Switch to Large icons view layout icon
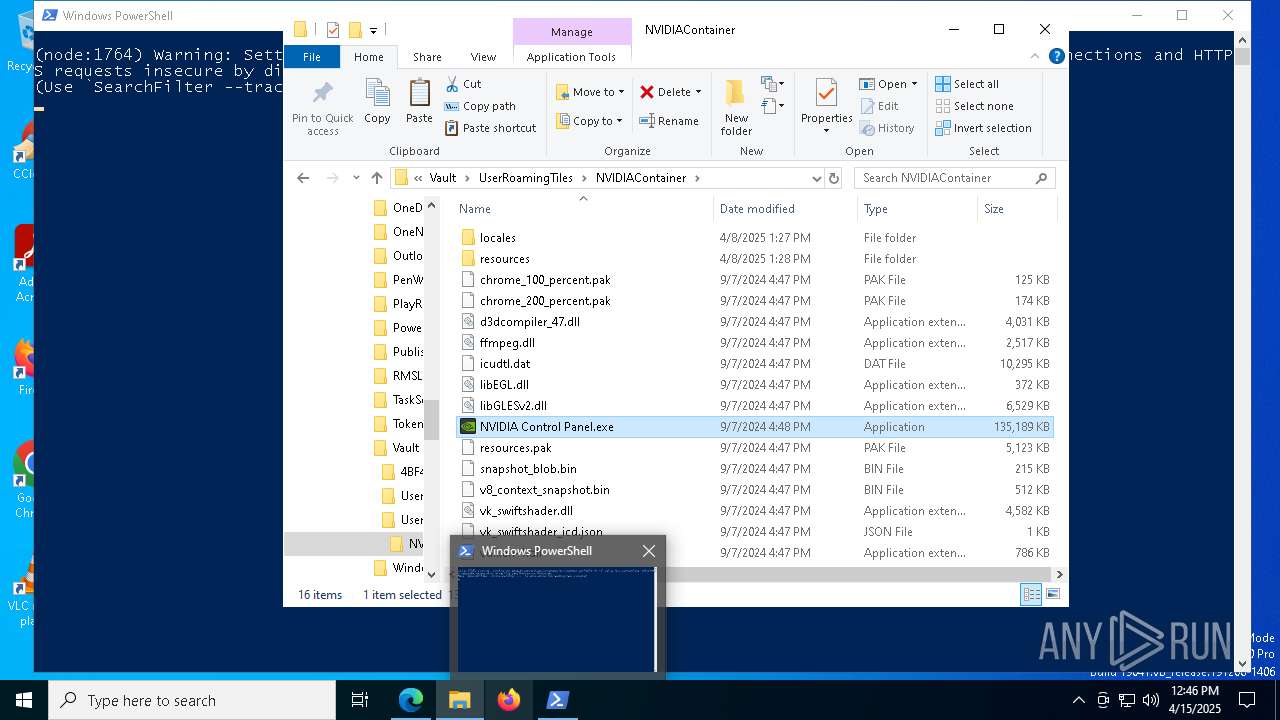Screen dimensions: 1280x720 click(x=1052, y=595)
